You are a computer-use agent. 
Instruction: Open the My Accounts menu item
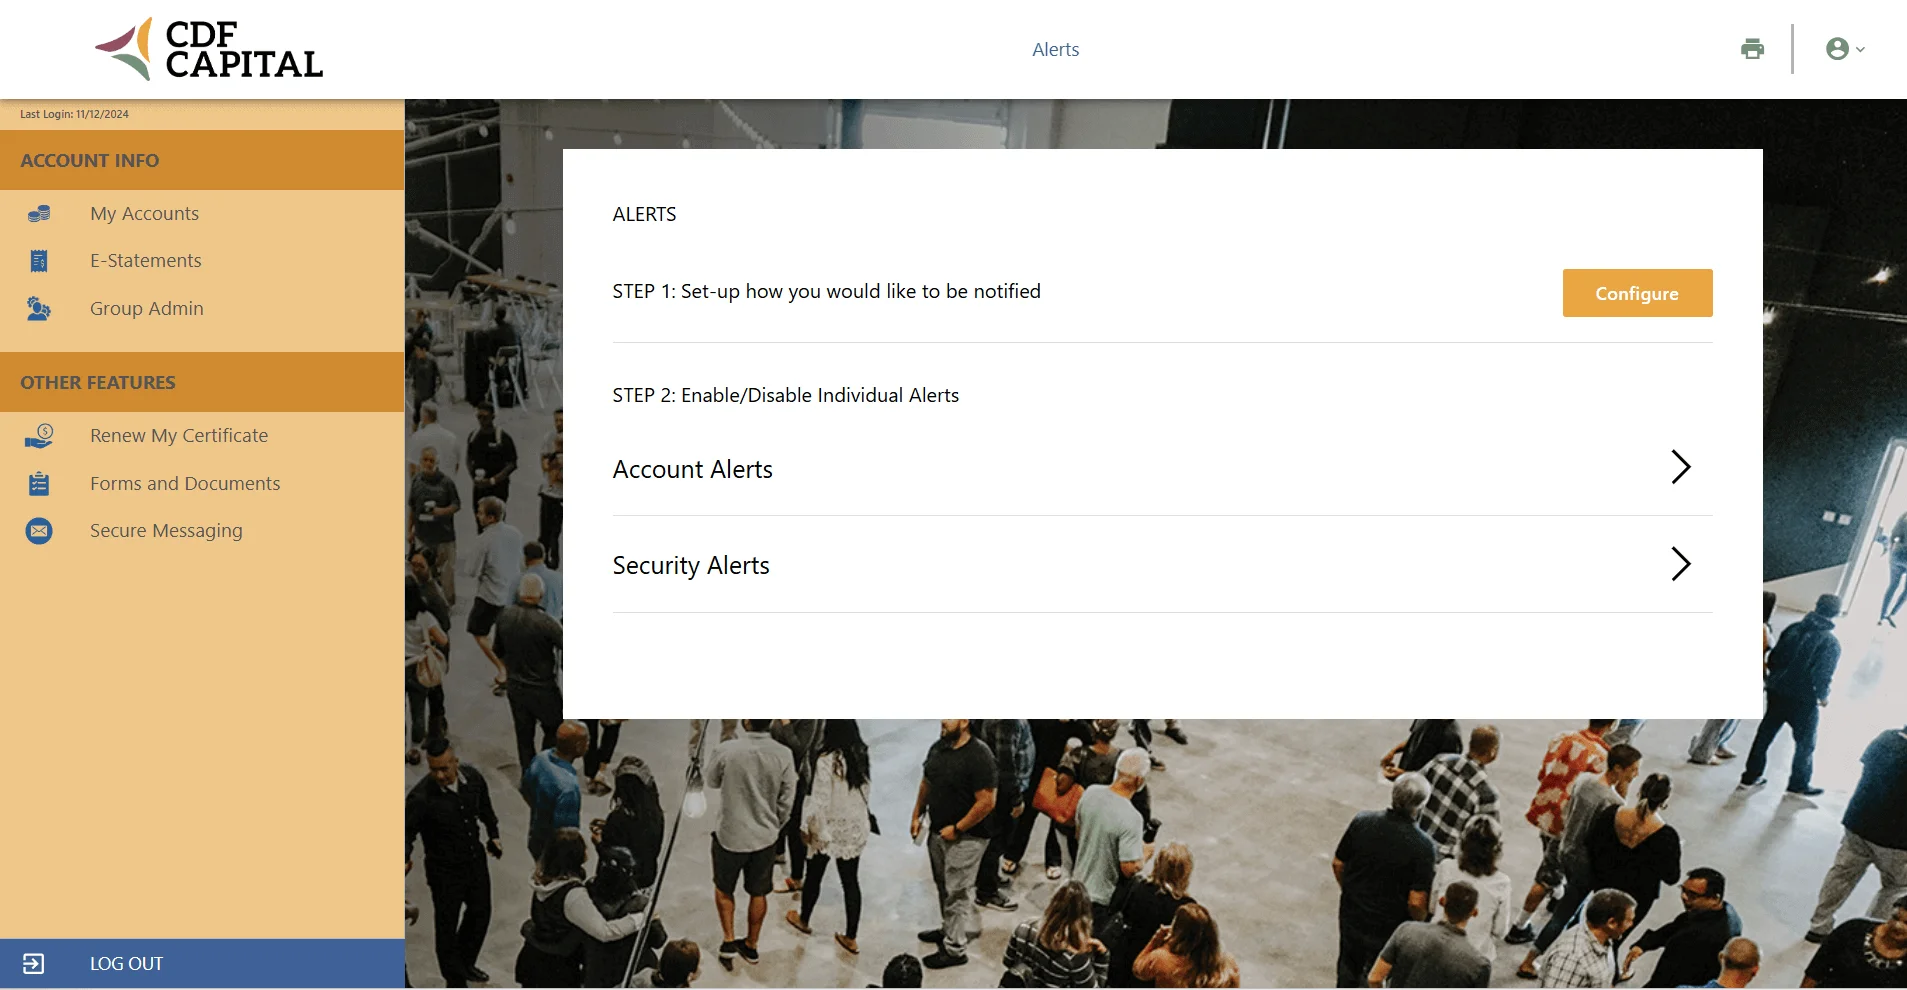click(144, 214)
